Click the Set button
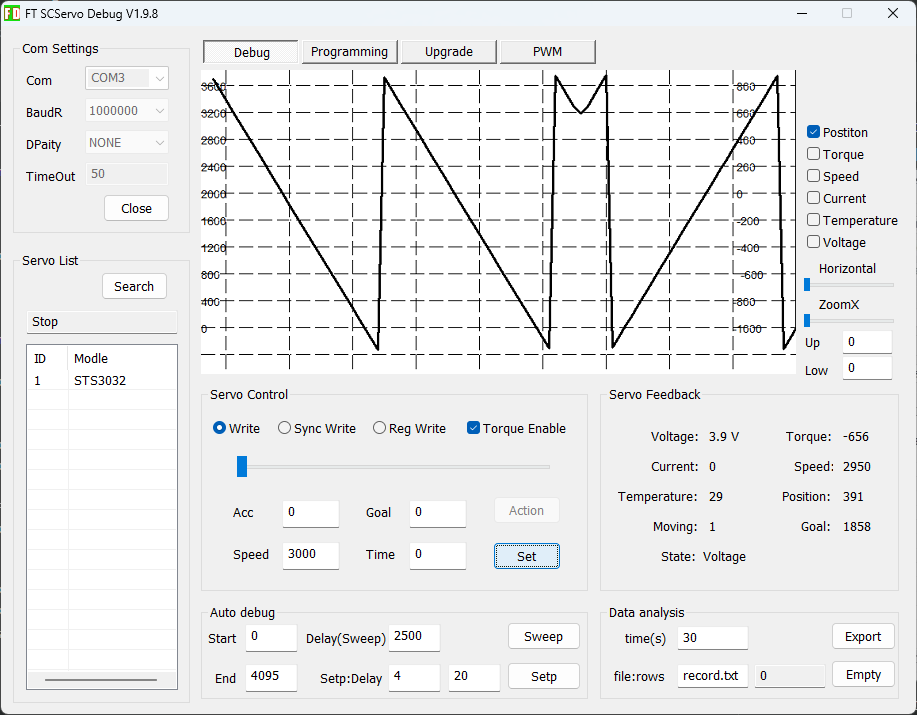Viewport: 917px width, 715px height. (526, 556)
